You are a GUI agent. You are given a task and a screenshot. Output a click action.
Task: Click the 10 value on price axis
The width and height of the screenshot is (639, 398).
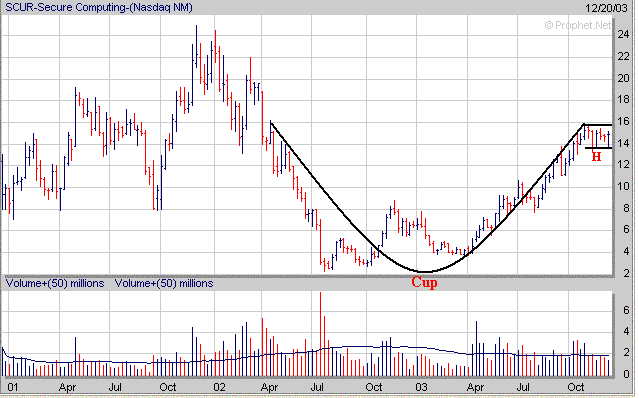(x=624, y=187)
